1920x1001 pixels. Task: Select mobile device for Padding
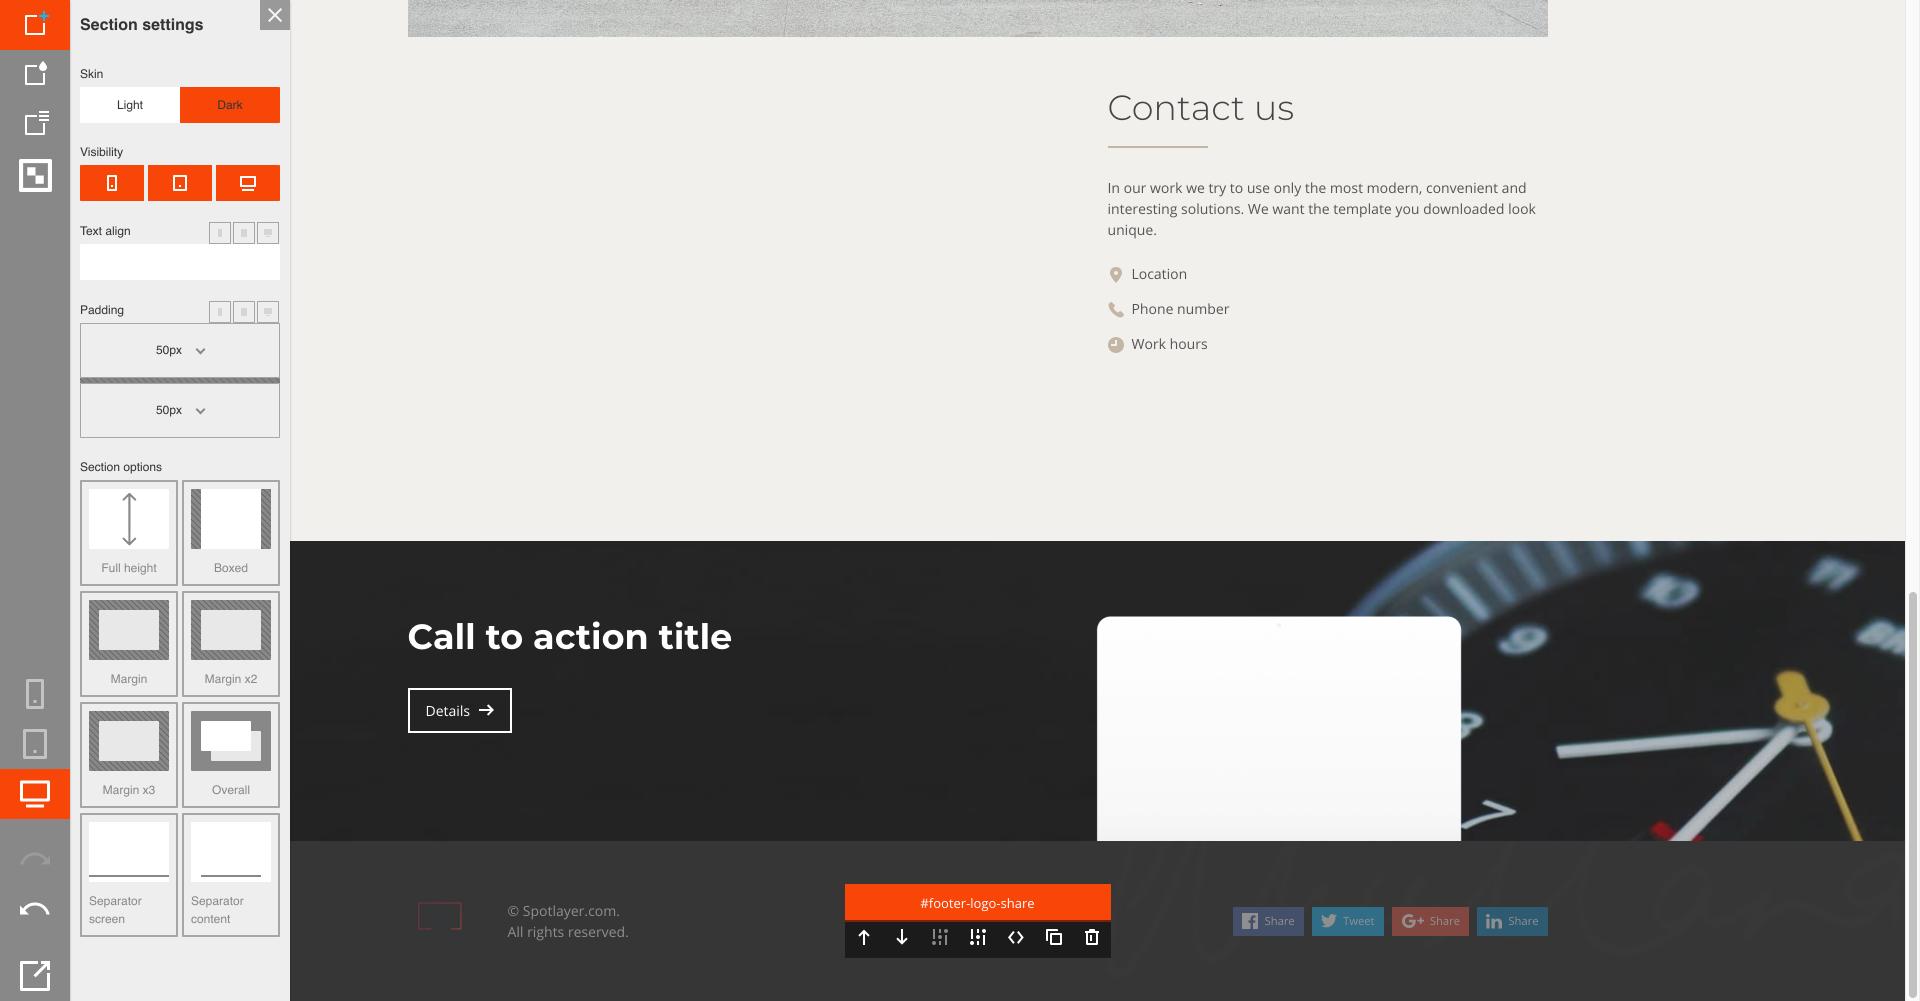220,312
